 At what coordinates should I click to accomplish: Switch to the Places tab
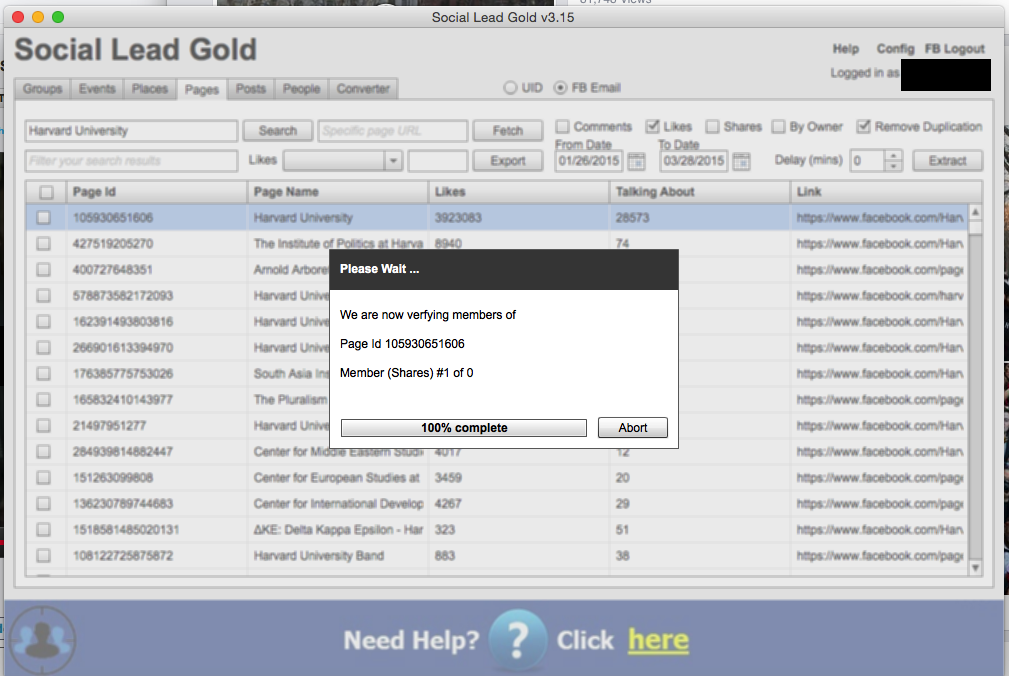tap(150, 88)
